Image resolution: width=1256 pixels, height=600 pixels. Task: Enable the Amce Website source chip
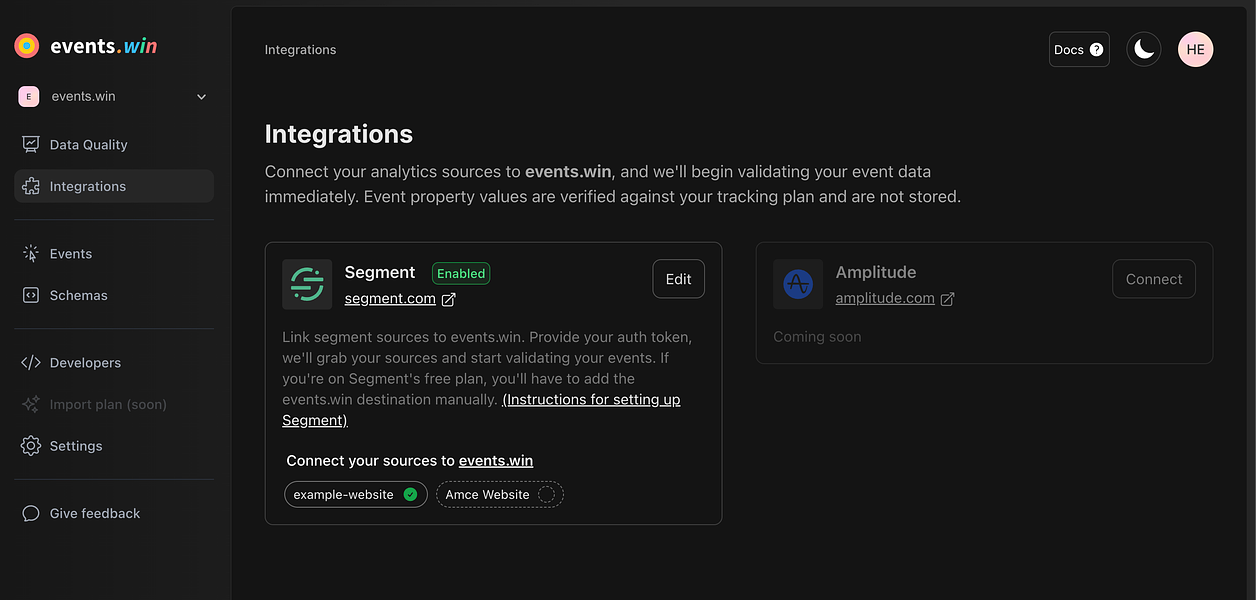click(500, 495)
